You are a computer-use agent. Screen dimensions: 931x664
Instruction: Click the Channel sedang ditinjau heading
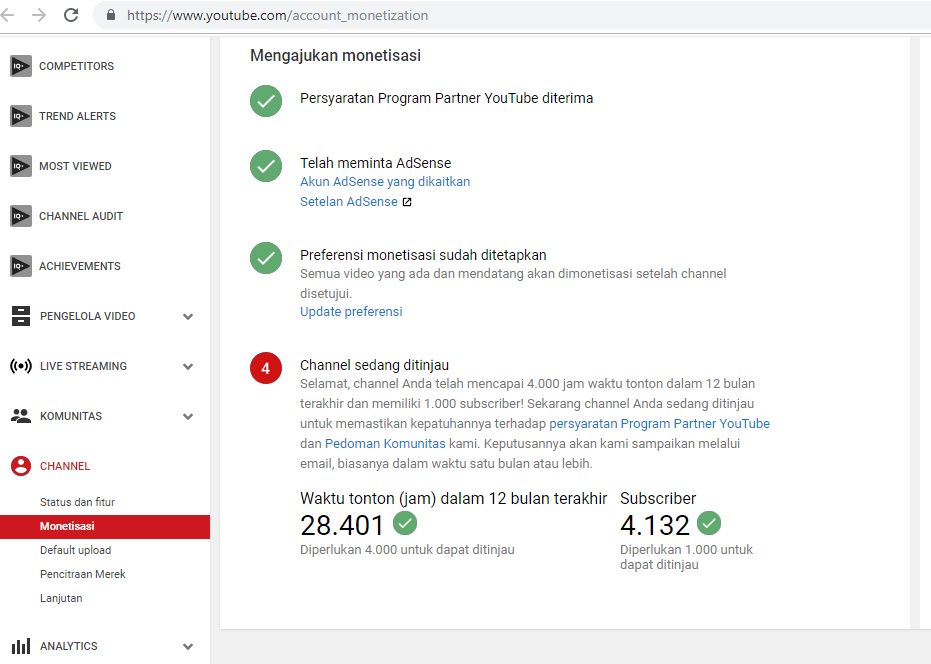[374, 365]
